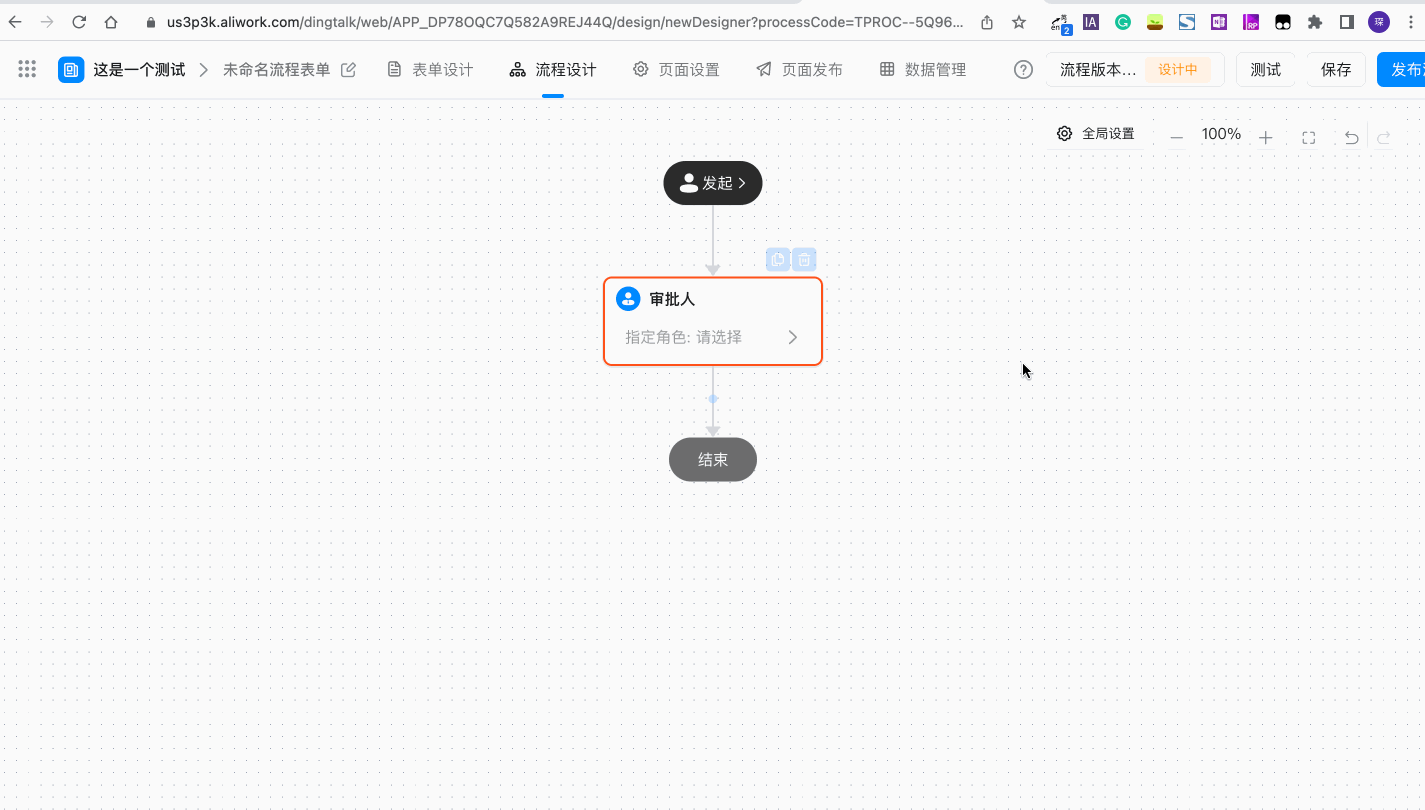
Task: Open the 流程版本 version dropdown
Action: point(1135,70)
